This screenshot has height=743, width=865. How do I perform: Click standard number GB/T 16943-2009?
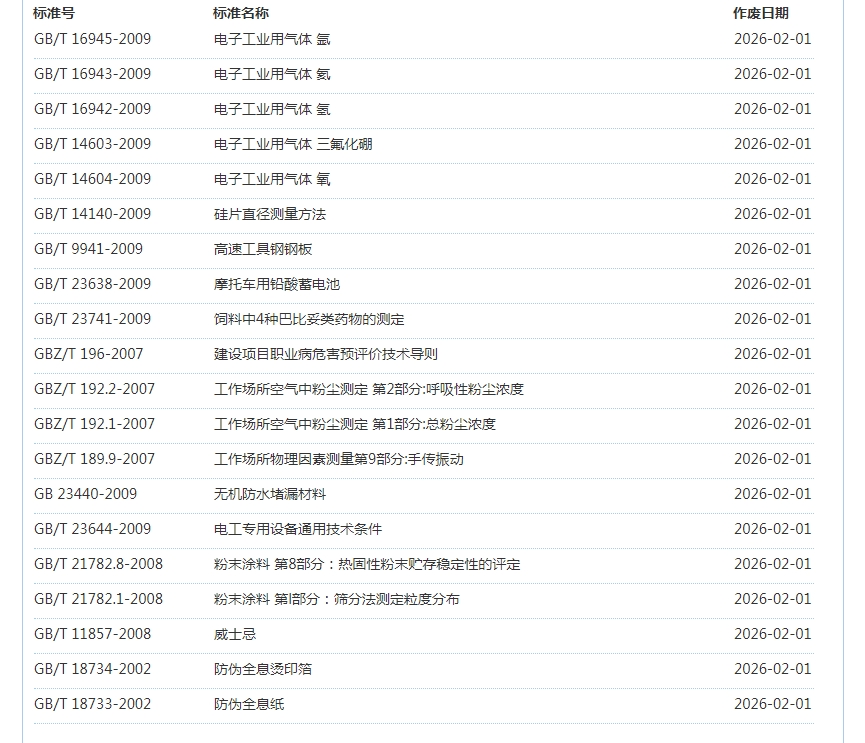click(x=92, y=74)
